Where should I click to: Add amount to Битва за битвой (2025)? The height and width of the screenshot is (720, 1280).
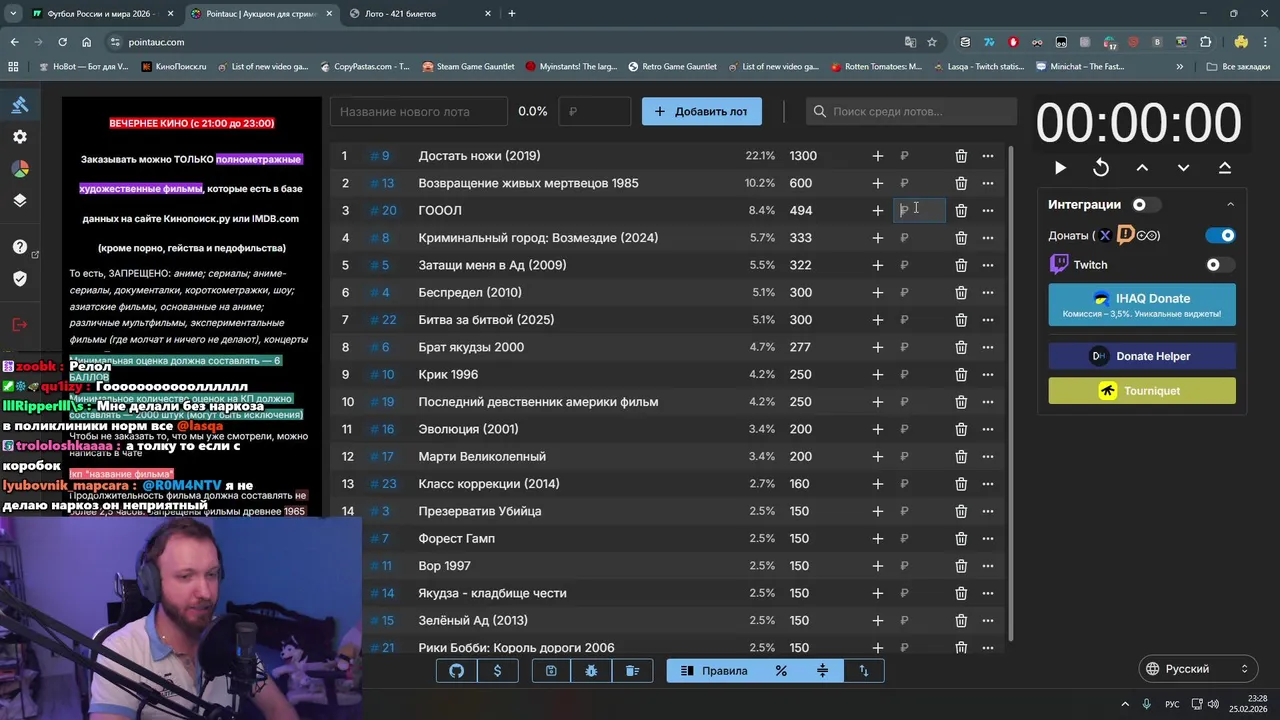click(877, 320)
